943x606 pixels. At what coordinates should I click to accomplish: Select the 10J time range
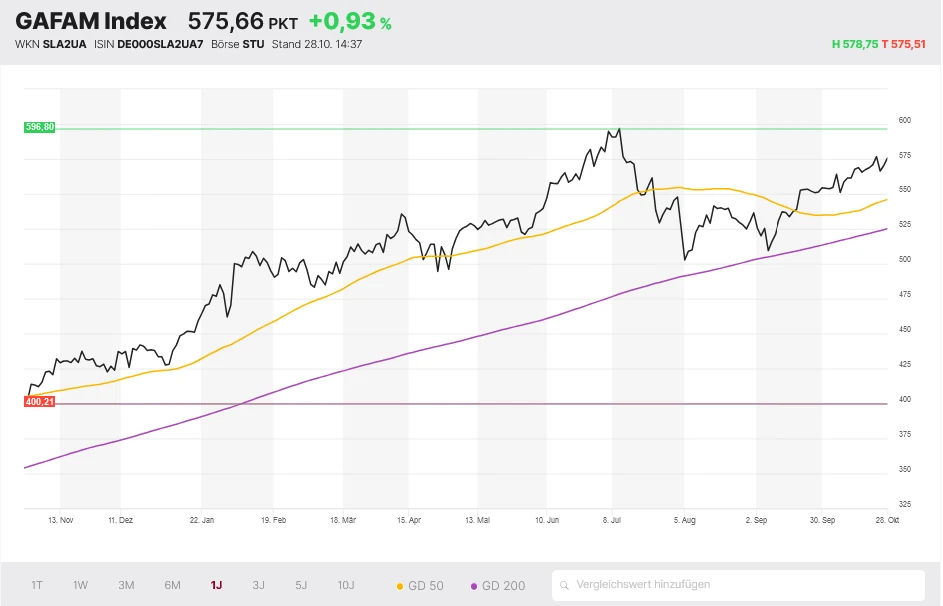pyautogui.click(x=345, y=585)
